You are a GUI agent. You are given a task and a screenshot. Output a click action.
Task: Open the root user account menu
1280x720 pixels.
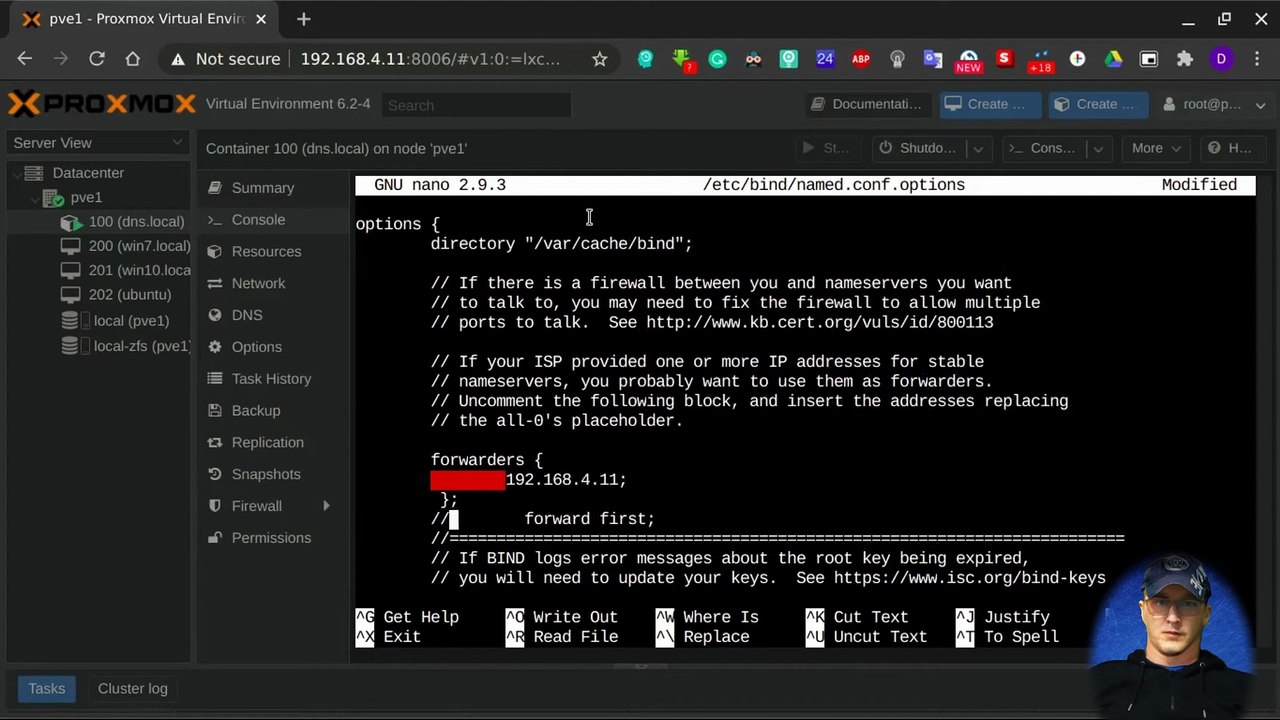[x=1215, y=104]
